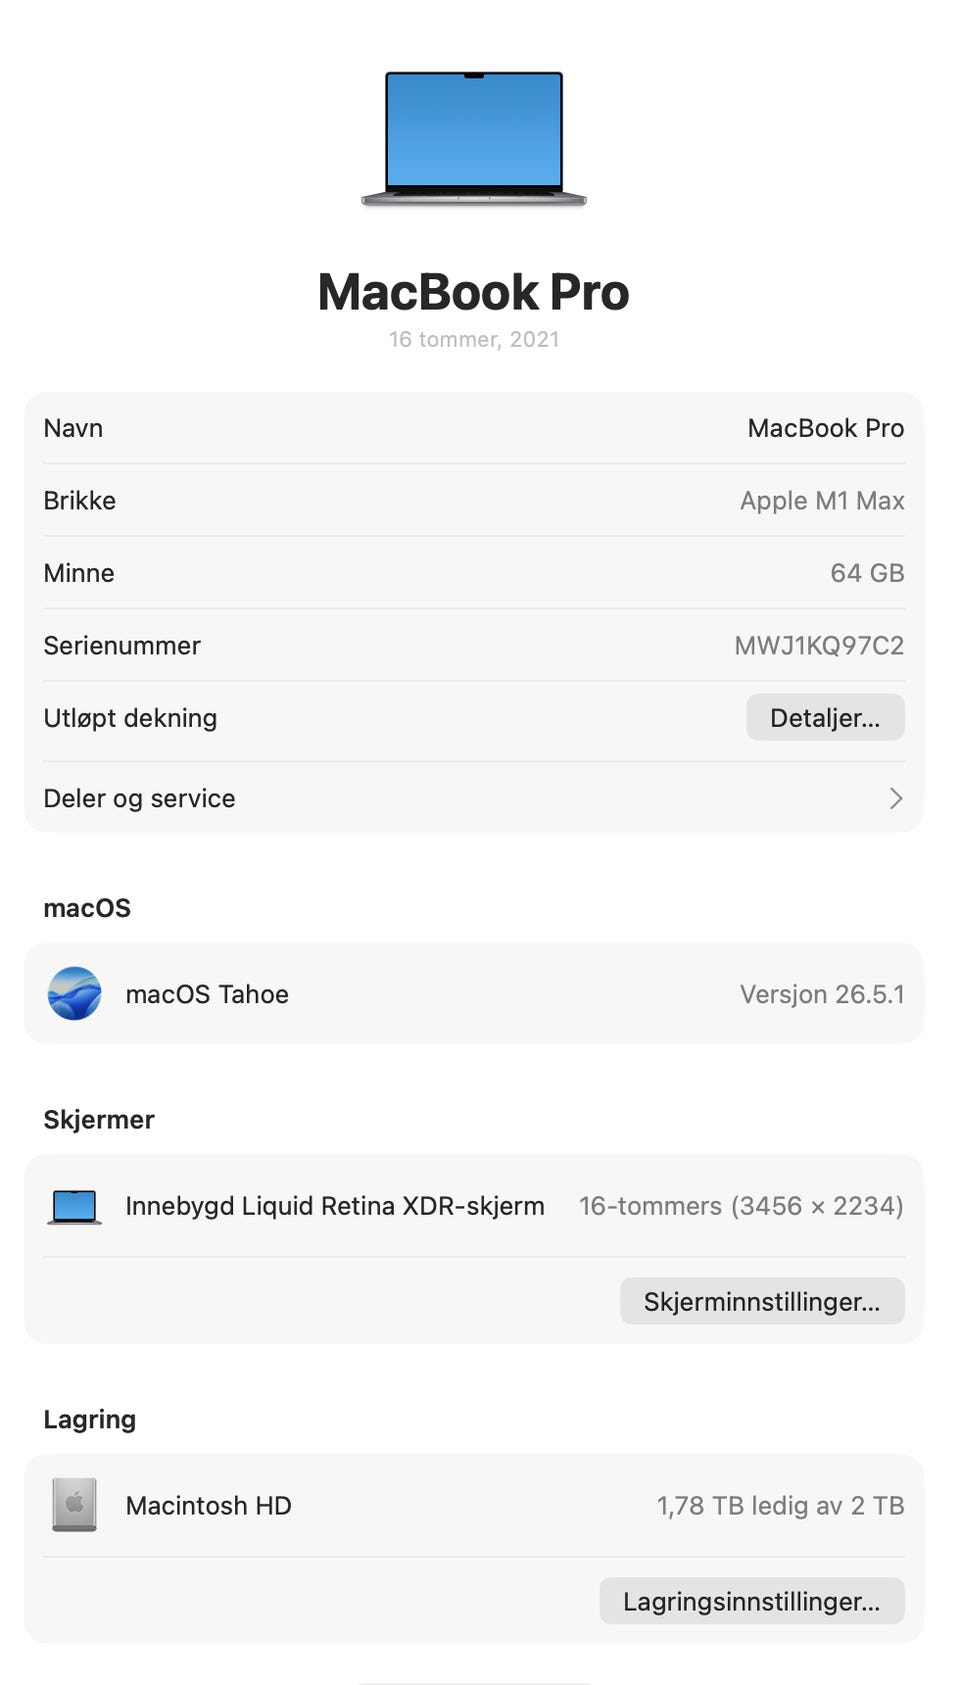Open the Deler og service row

pos(474,798)
